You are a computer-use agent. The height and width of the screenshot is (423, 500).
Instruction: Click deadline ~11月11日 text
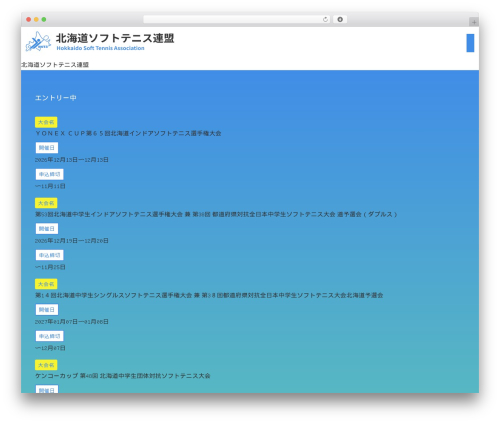point(50,186)
